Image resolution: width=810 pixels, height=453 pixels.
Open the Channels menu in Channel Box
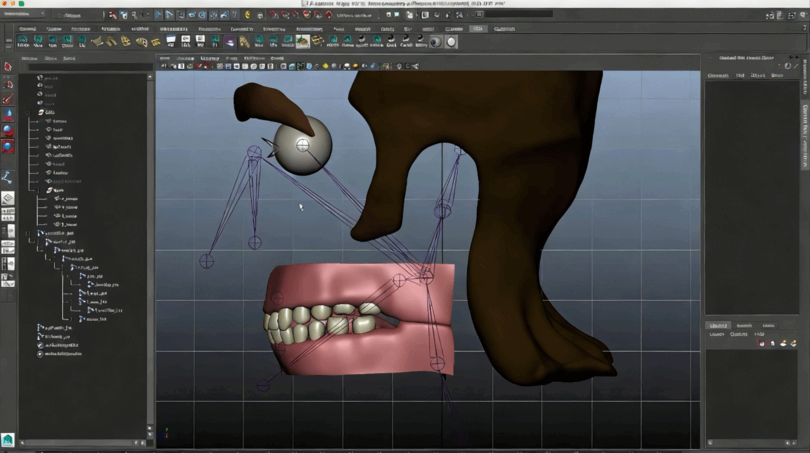coord(718,76)
